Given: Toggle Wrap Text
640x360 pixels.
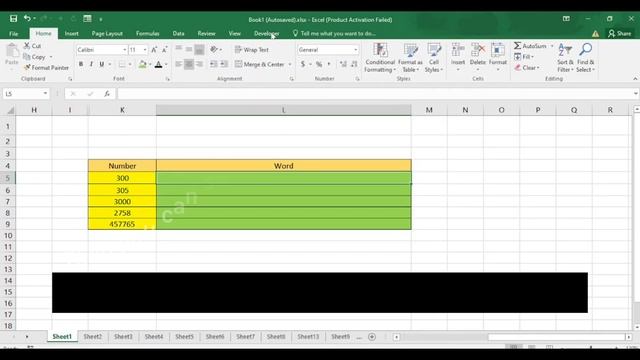Looking at the screenshot, I should pos(252,50).
